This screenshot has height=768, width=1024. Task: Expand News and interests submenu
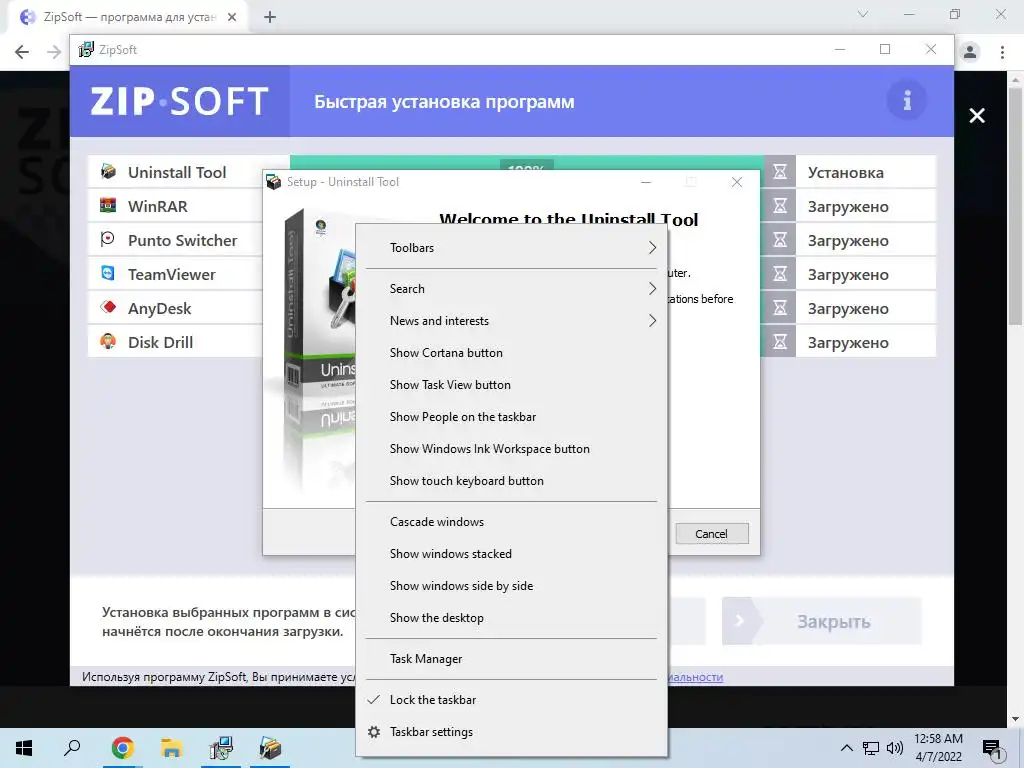coord(511,321)
